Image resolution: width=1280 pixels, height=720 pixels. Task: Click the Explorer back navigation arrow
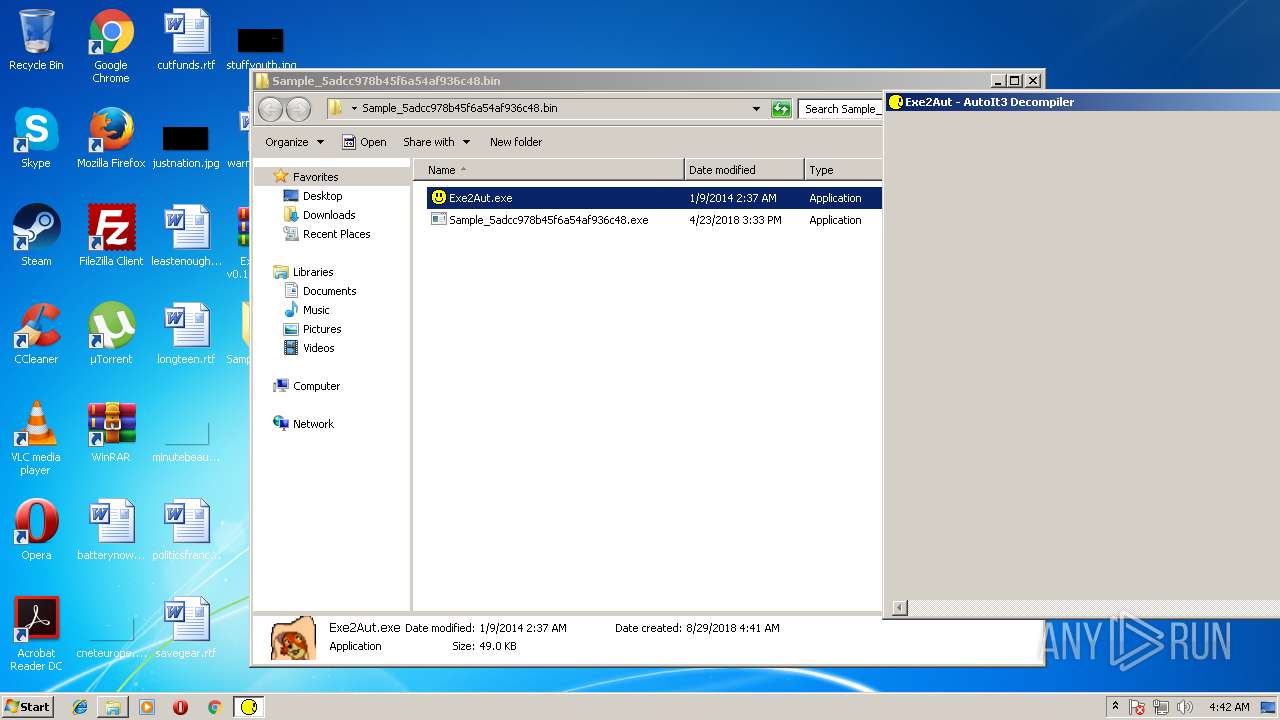270,109
